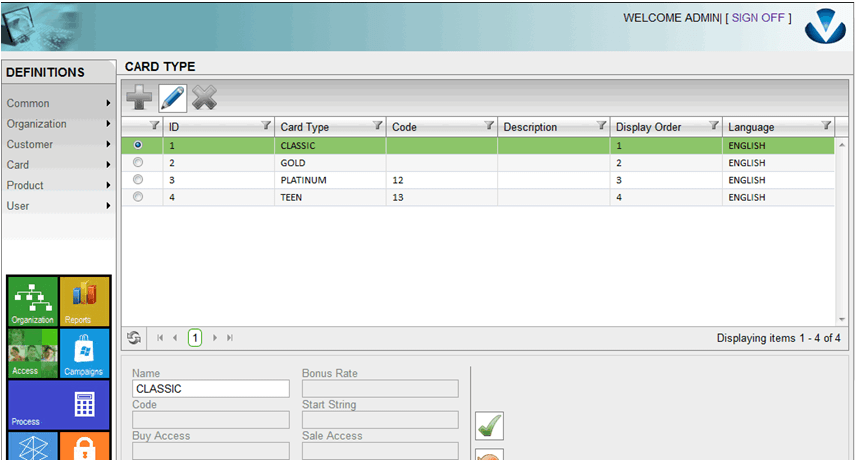Go to page 1 in pager
The height and width of the screenshot is (462, 855).
(194, 338)
